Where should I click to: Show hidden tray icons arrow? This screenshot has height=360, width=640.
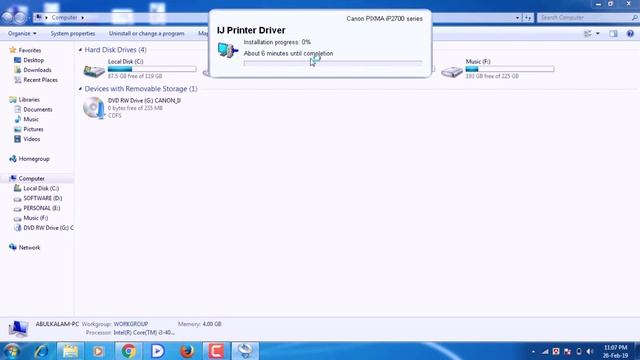pos(533,351)
